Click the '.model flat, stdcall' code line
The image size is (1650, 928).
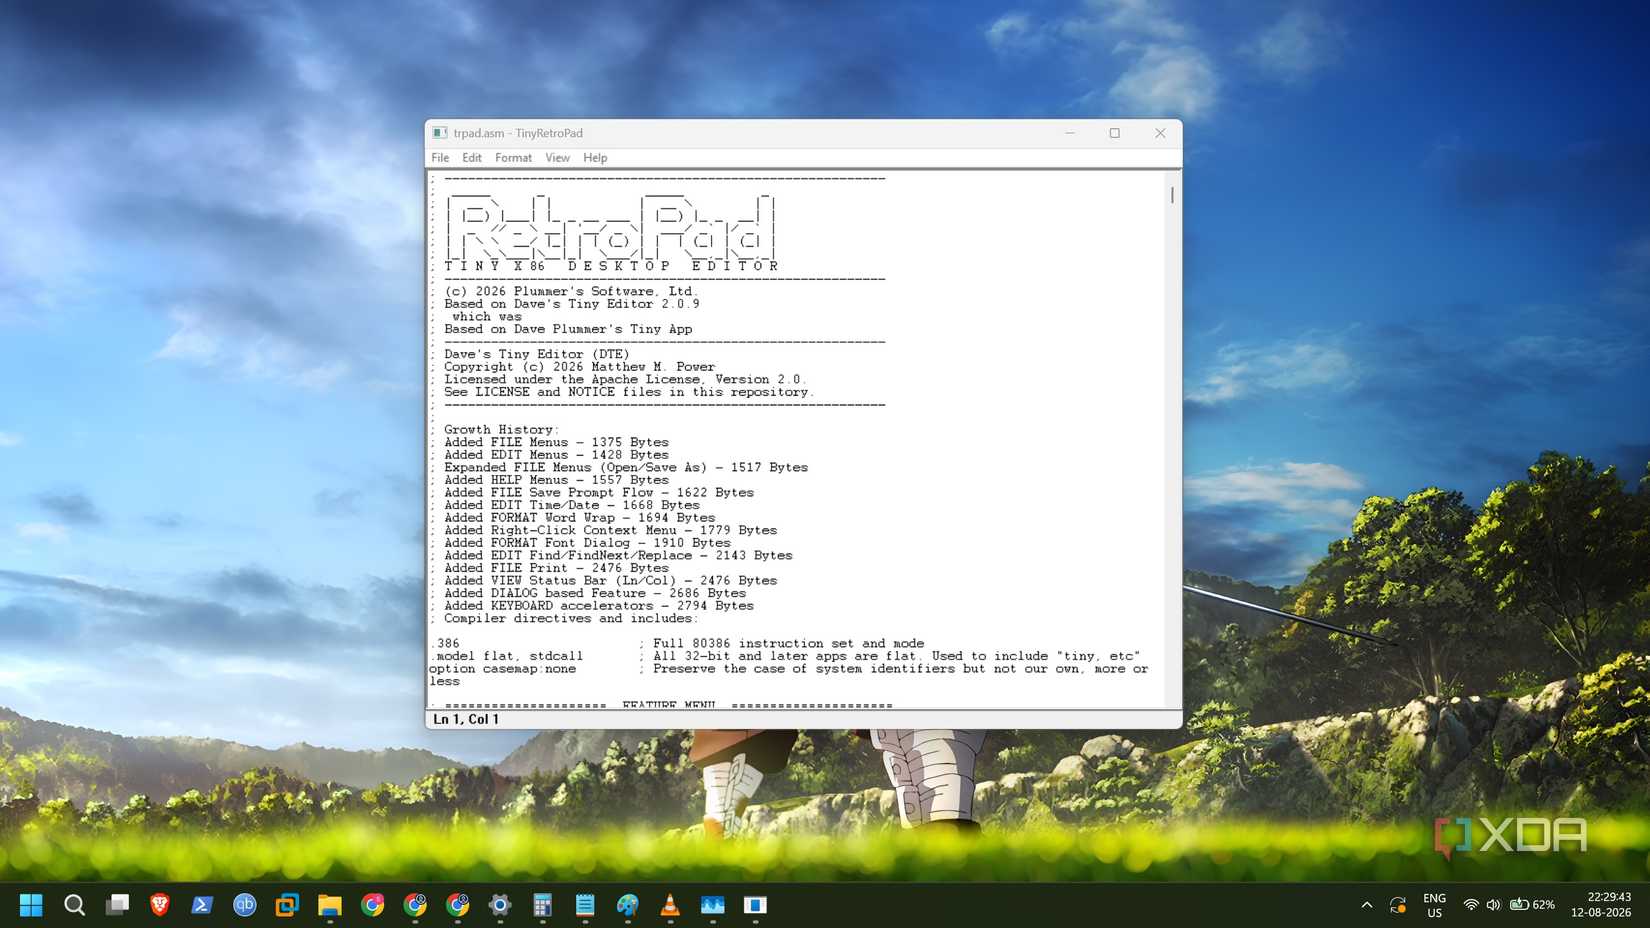point(508,656)
